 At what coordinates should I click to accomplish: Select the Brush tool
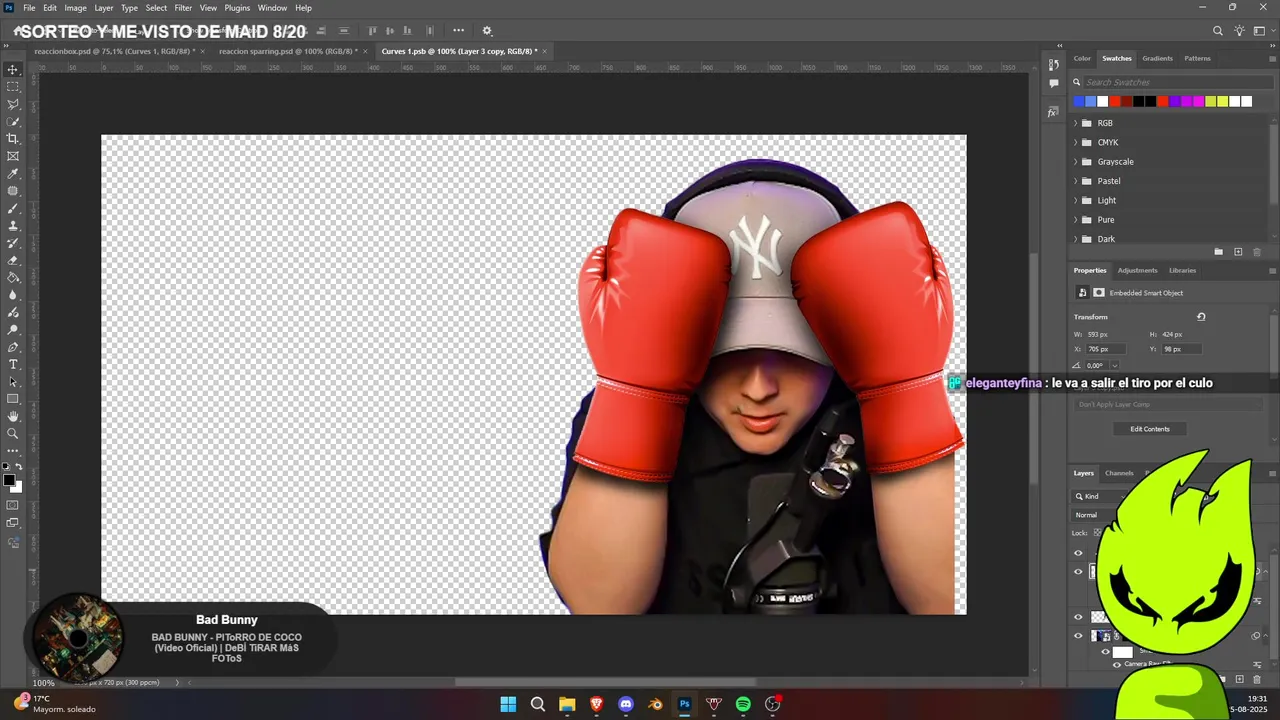[x=13, y=208]
